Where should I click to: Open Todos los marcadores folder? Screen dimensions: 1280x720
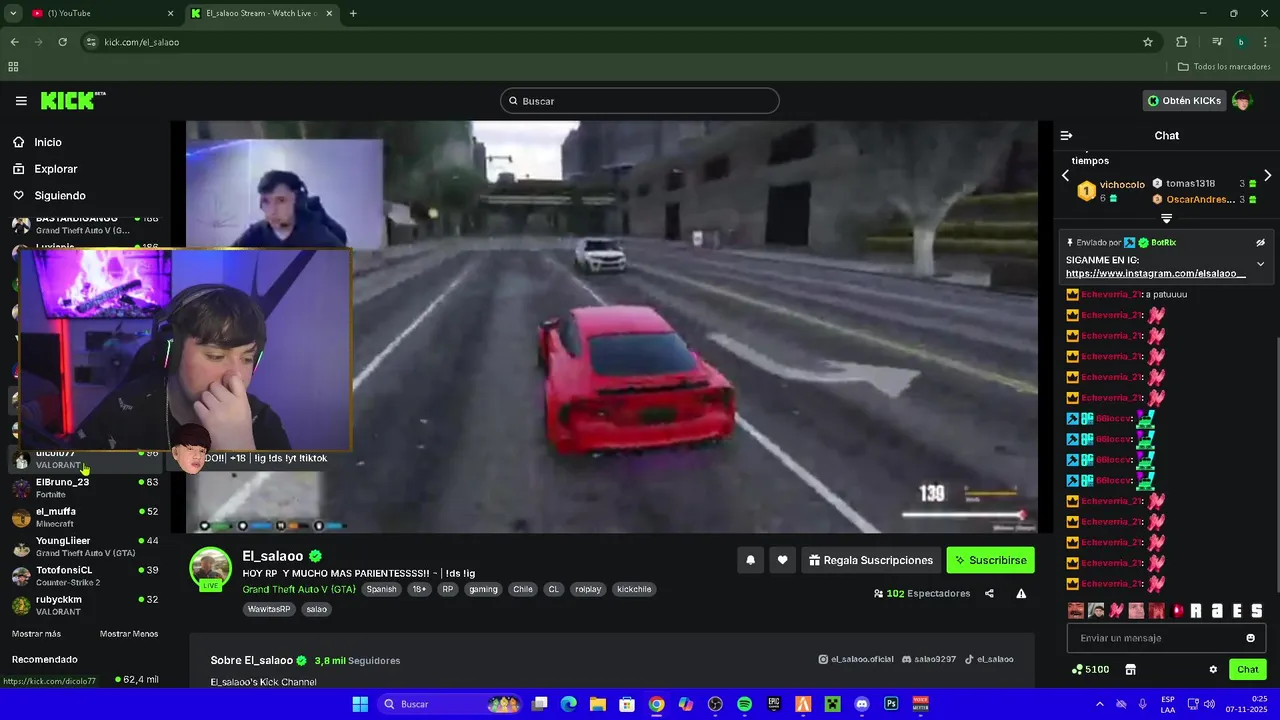[1224, 67]
